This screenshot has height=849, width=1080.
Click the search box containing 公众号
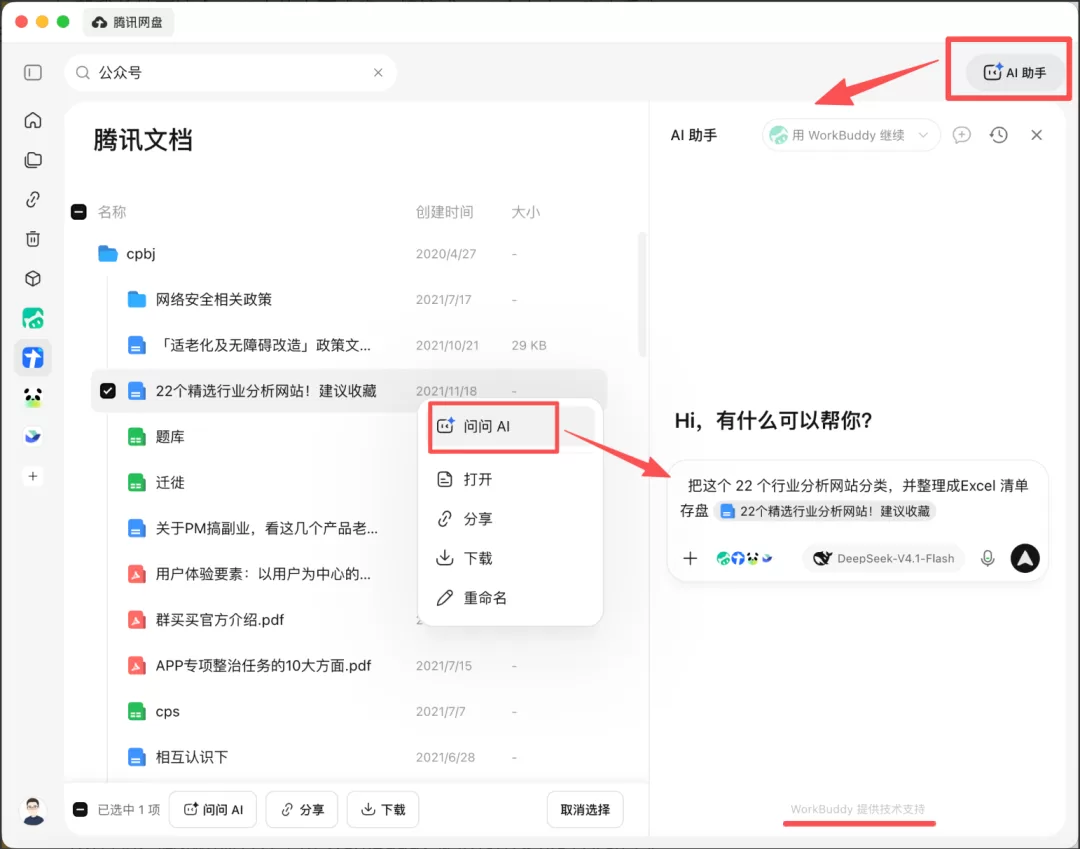230,72
